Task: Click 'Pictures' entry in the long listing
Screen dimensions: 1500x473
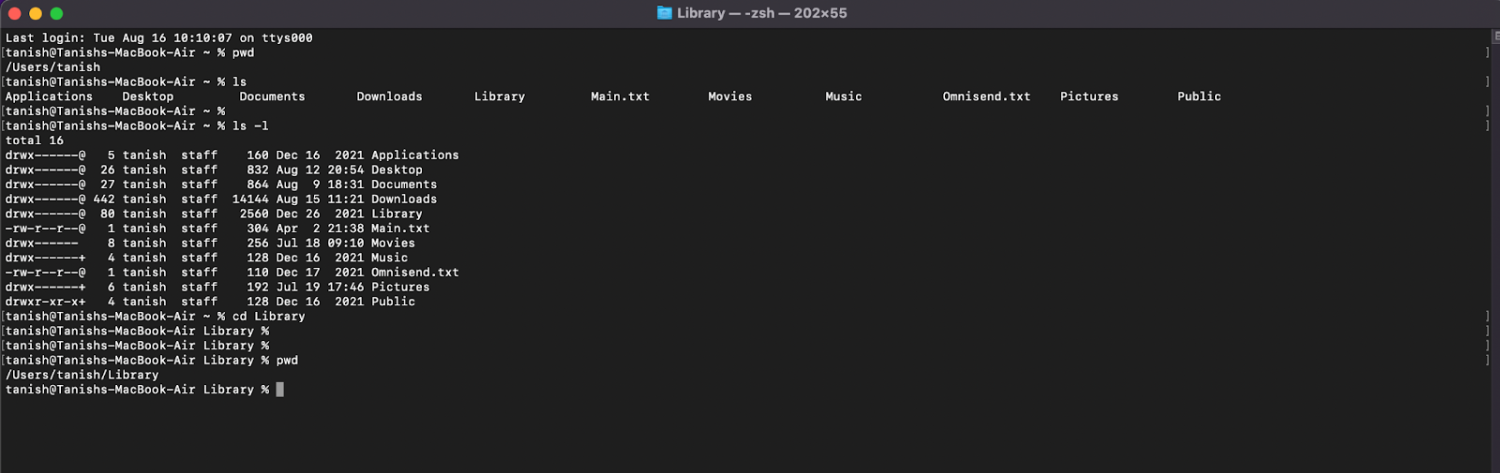Action: pyautogui.click(x=400, y=287)
